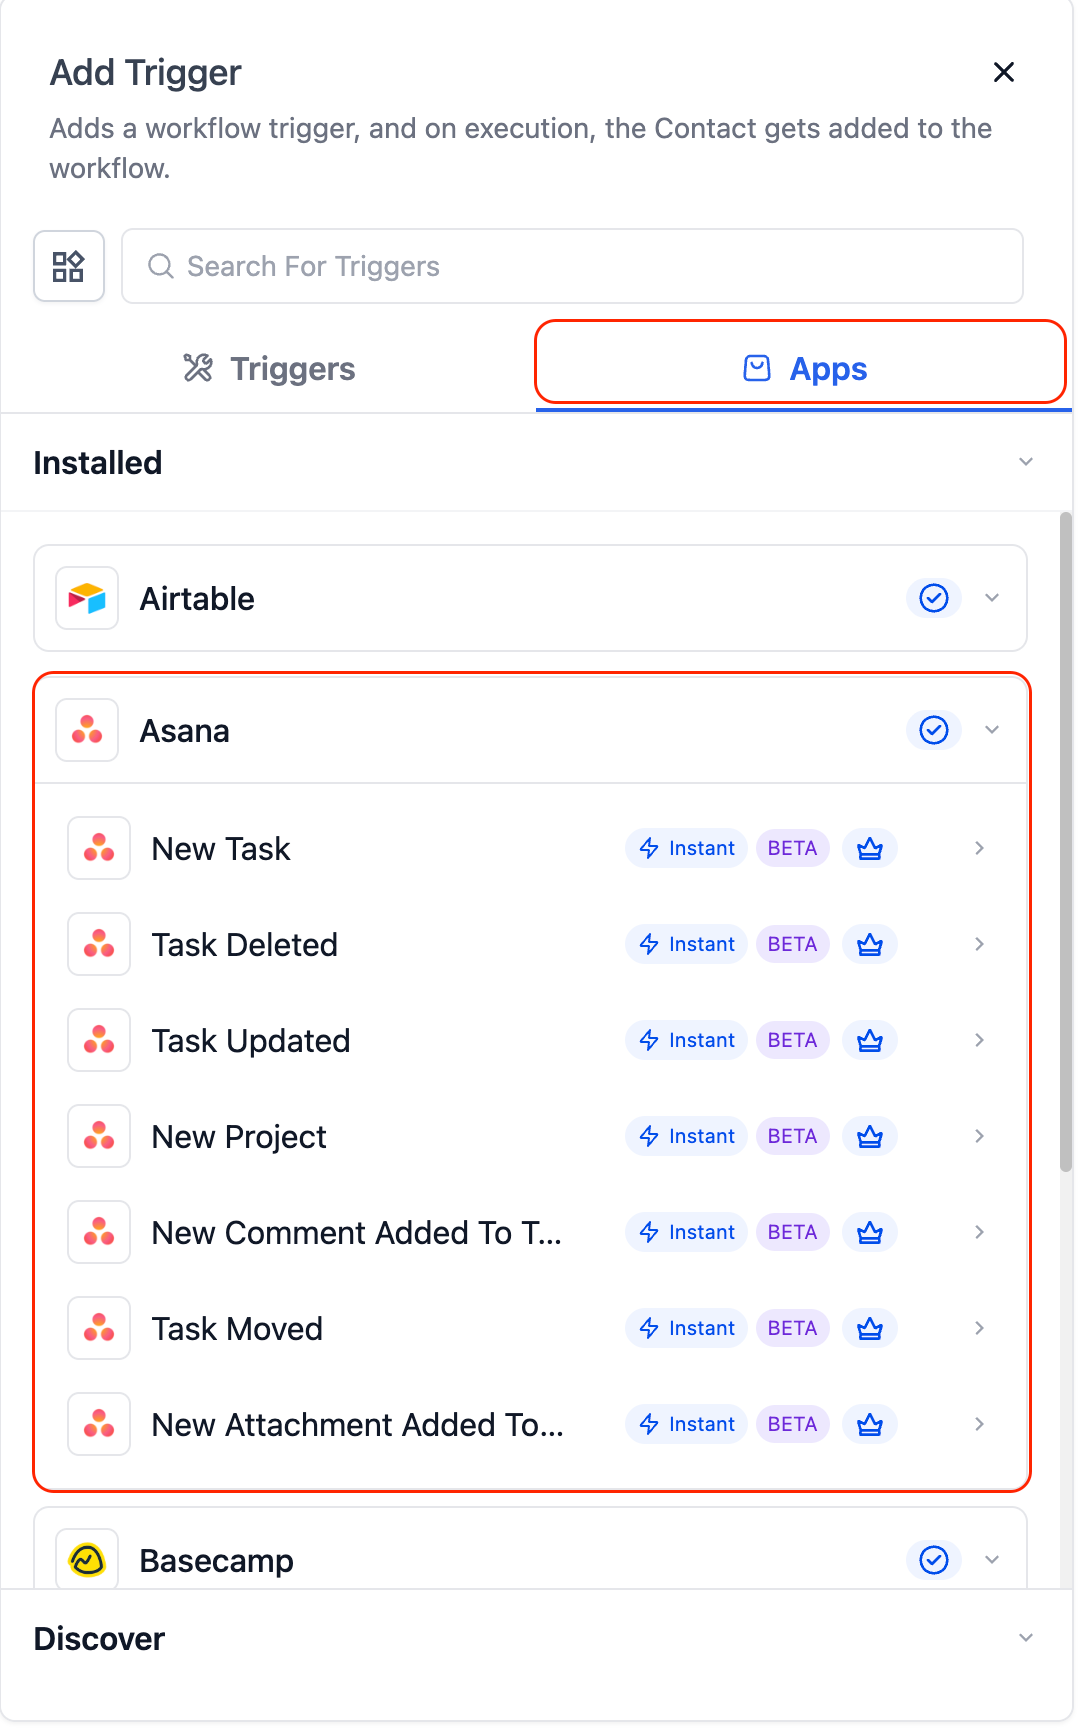Viewport: 1078px width, 1732px height.
Task: Expand the Discover section
Action: (1025, 1638)
